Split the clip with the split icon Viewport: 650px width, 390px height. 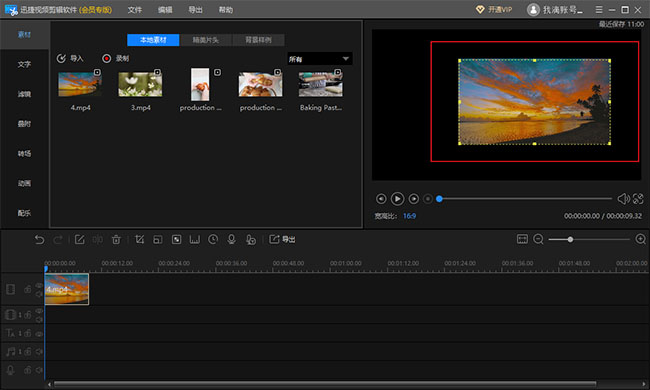tap(97, 240)
